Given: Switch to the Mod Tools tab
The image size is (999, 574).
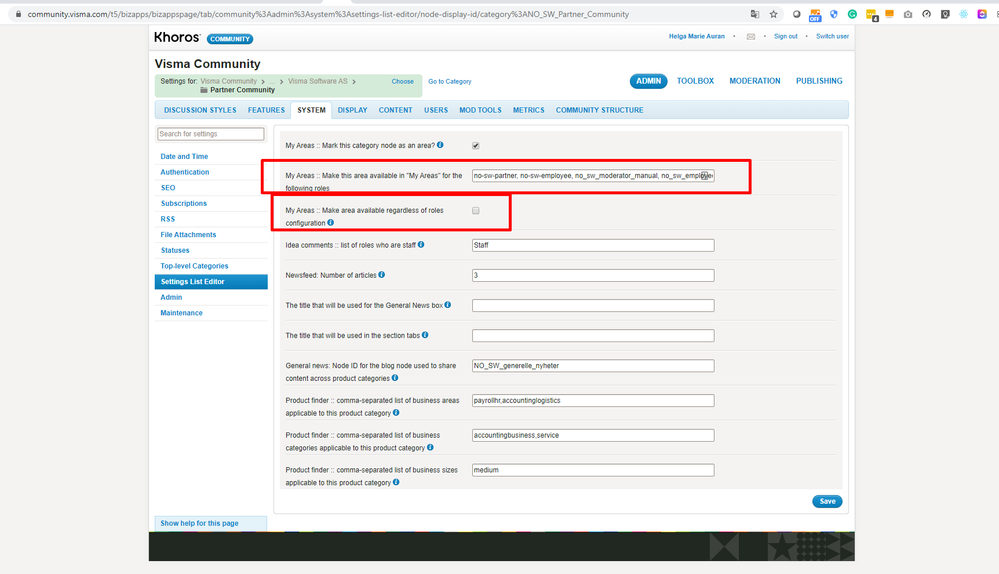Looking at the screenshot, I should [480, 110].
